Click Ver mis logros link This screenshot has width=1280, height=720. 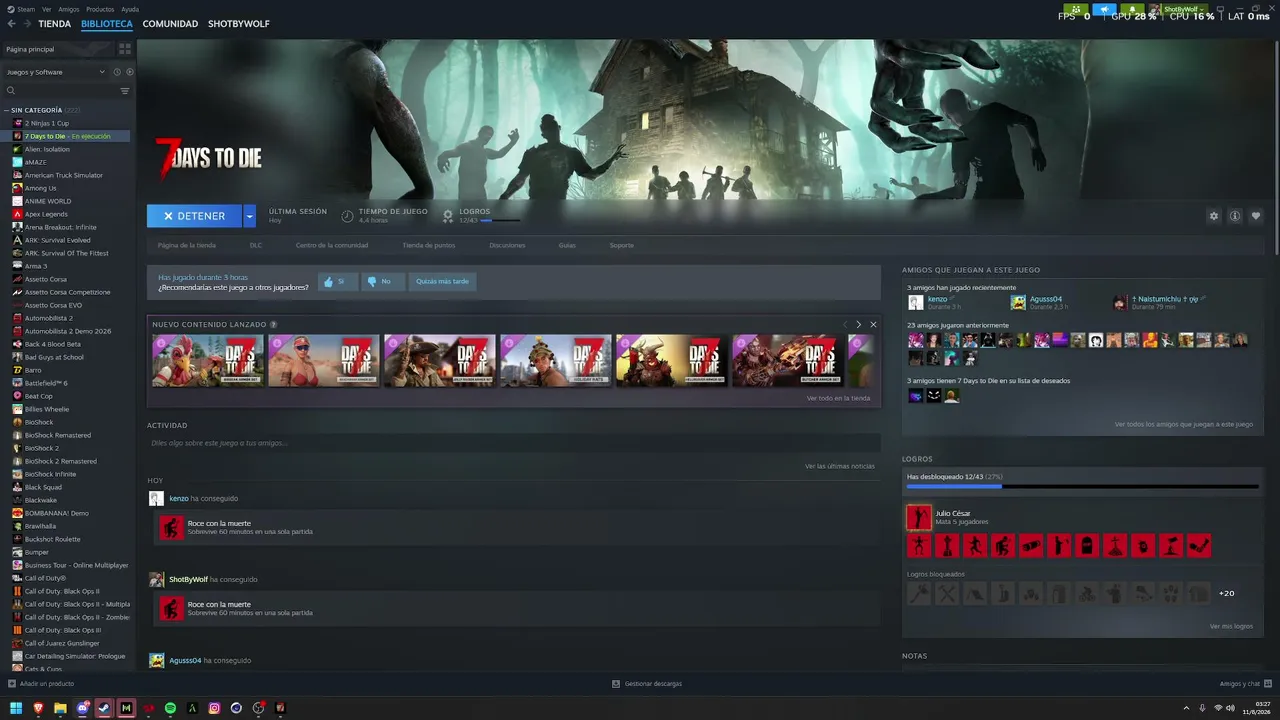[1231, 626]
